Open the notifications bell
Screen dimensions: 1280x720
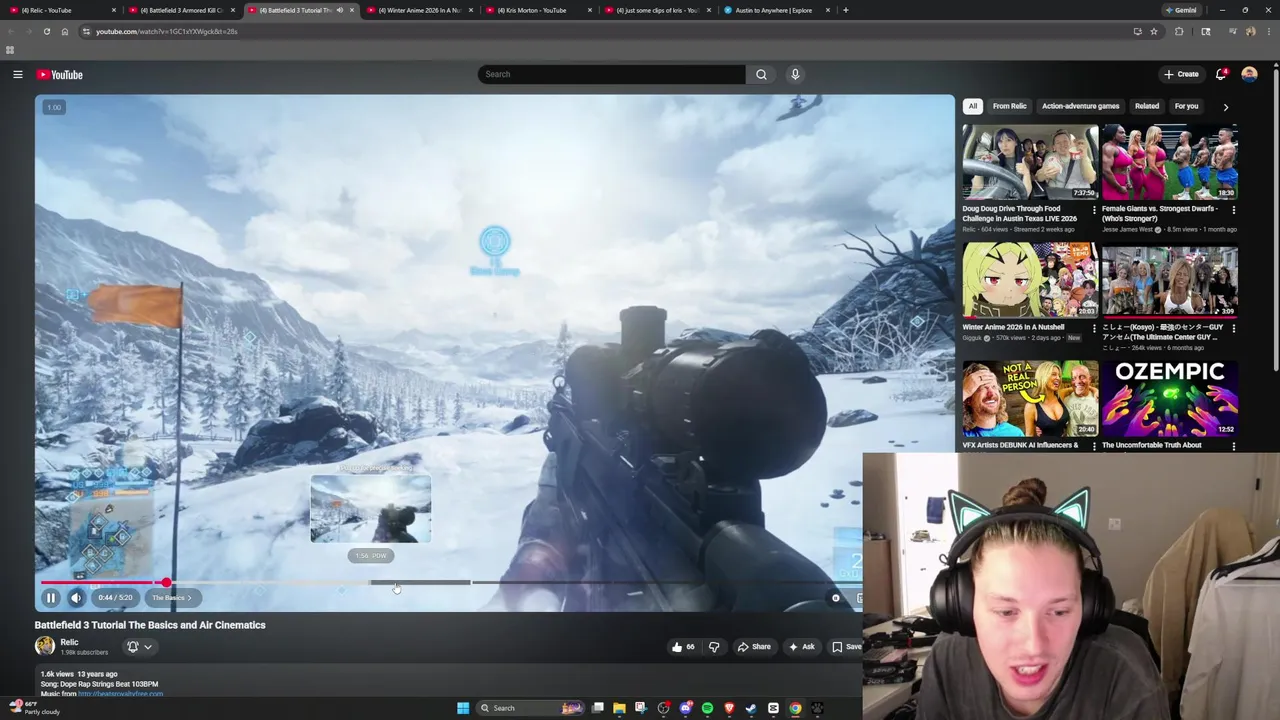pos(1221,74)
